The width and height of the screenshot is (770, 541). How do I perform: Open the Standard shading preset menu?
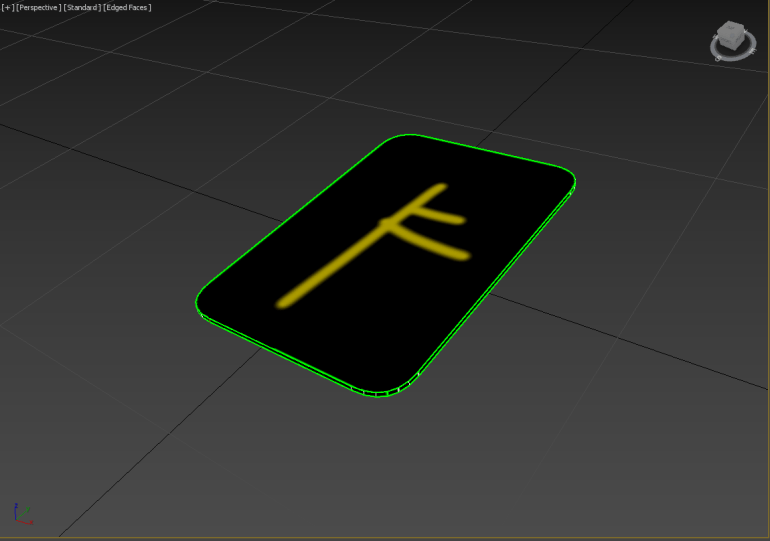(83, 8)
